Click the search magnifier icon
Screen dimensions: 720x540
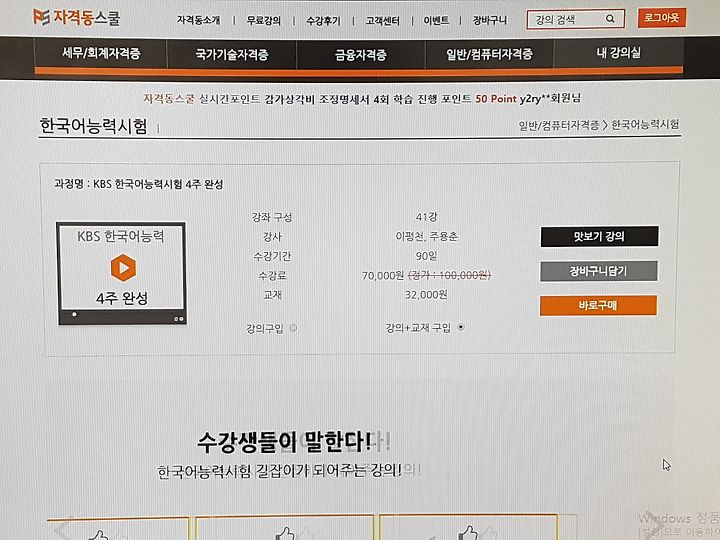[610, 19]
